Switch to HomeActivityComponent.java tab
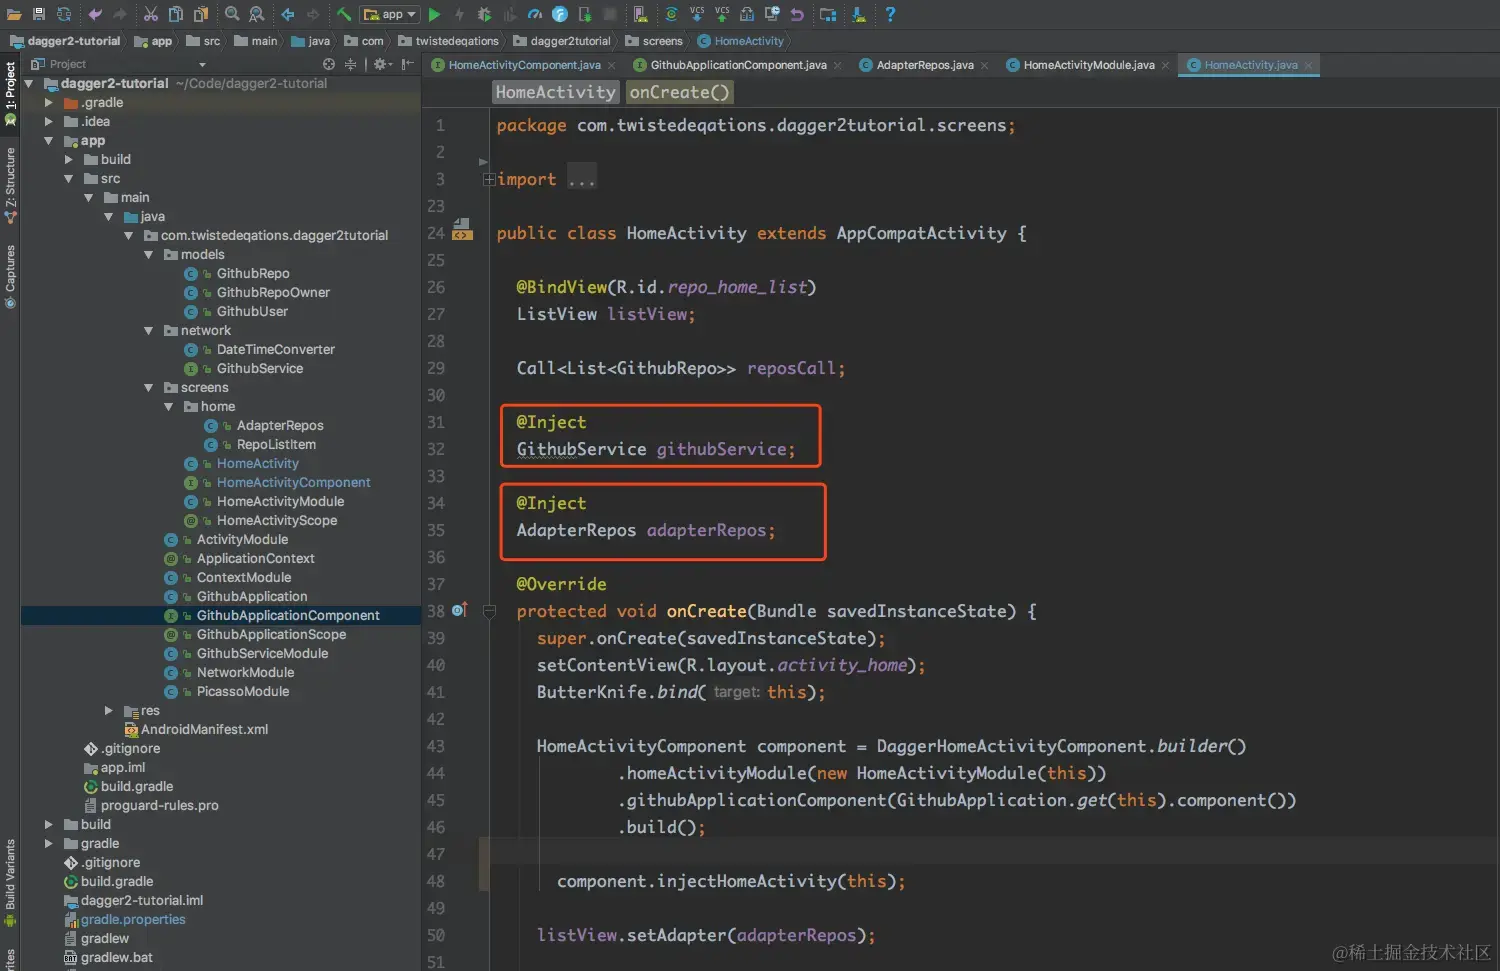 click(x=524, y=65)
